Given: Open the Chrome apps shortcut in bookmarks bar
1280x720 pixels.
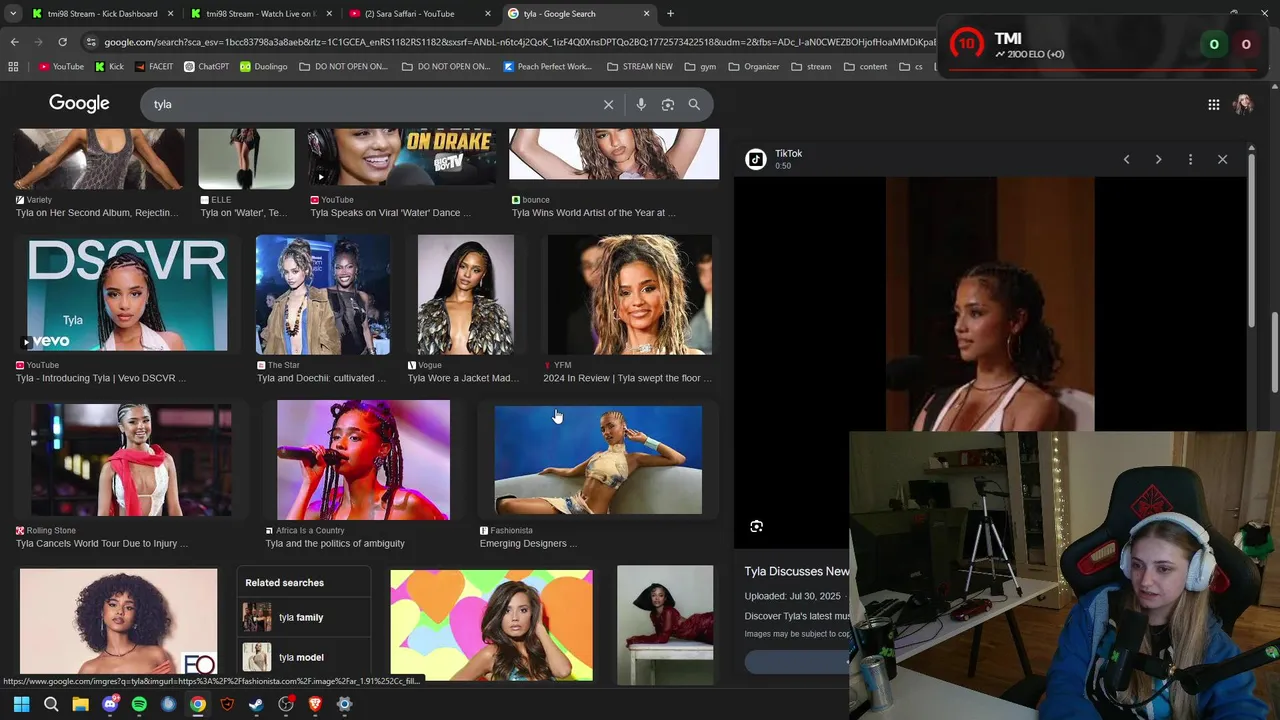Looking at the screenshot, I should [x=13, y=67].
